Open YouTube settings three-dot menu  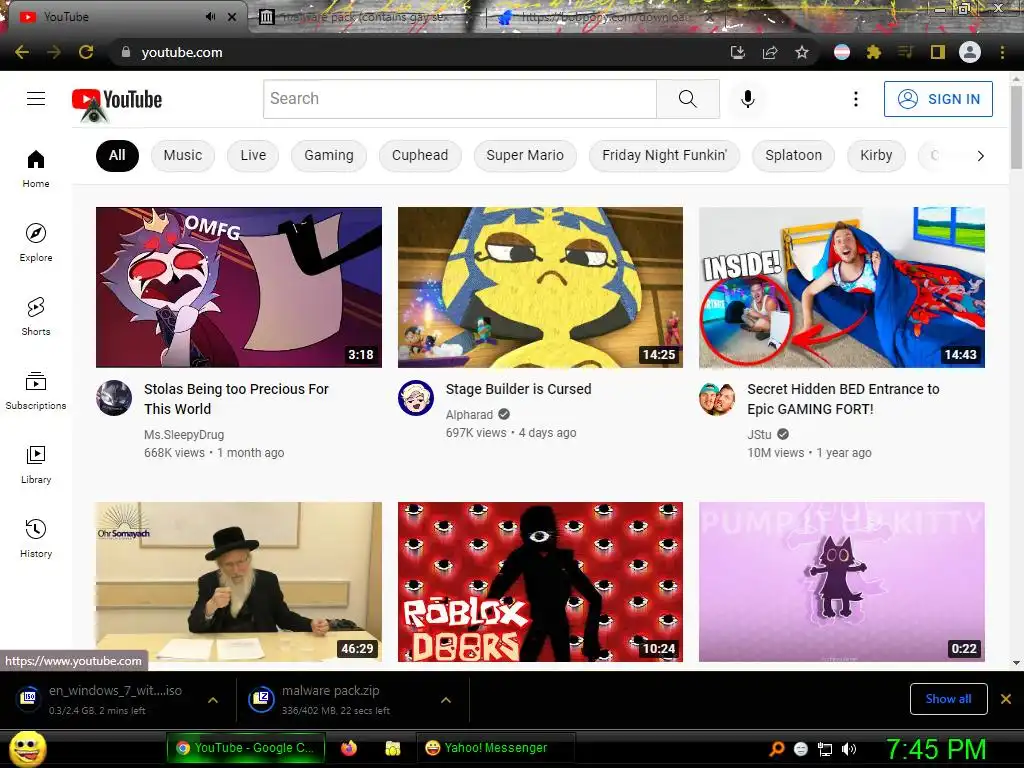(x=856, y=99)
